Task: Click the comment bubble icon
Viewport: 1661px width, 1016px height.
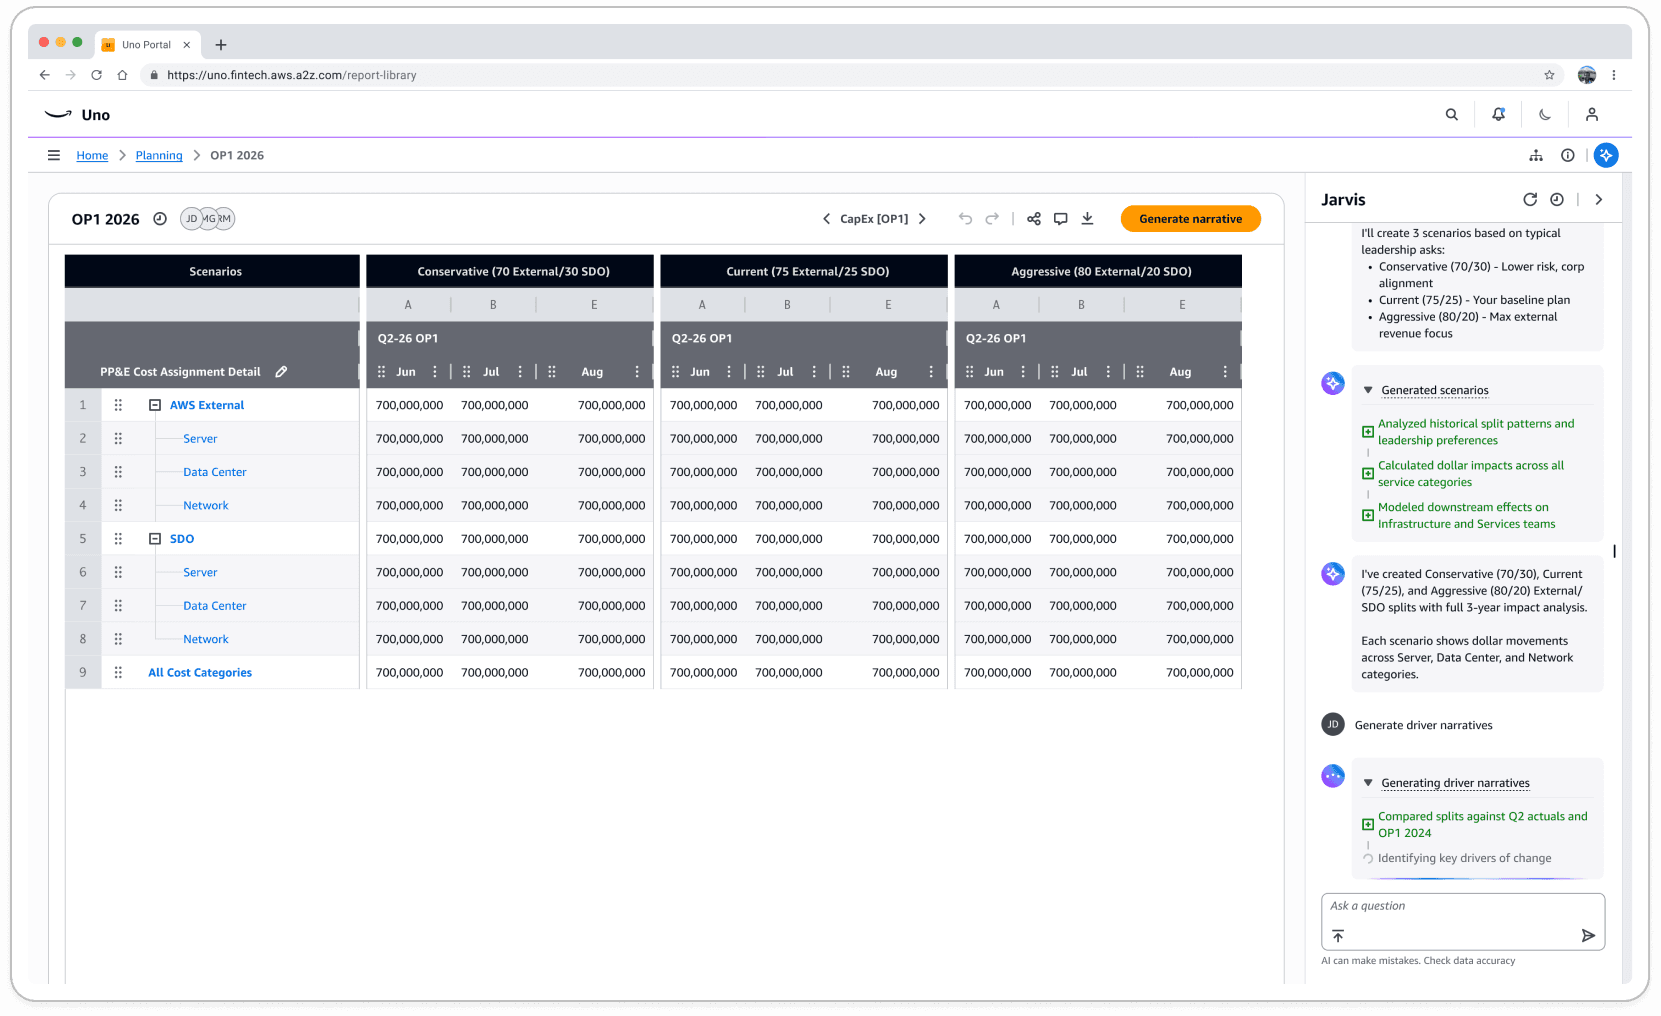Action: (1061, 218)
